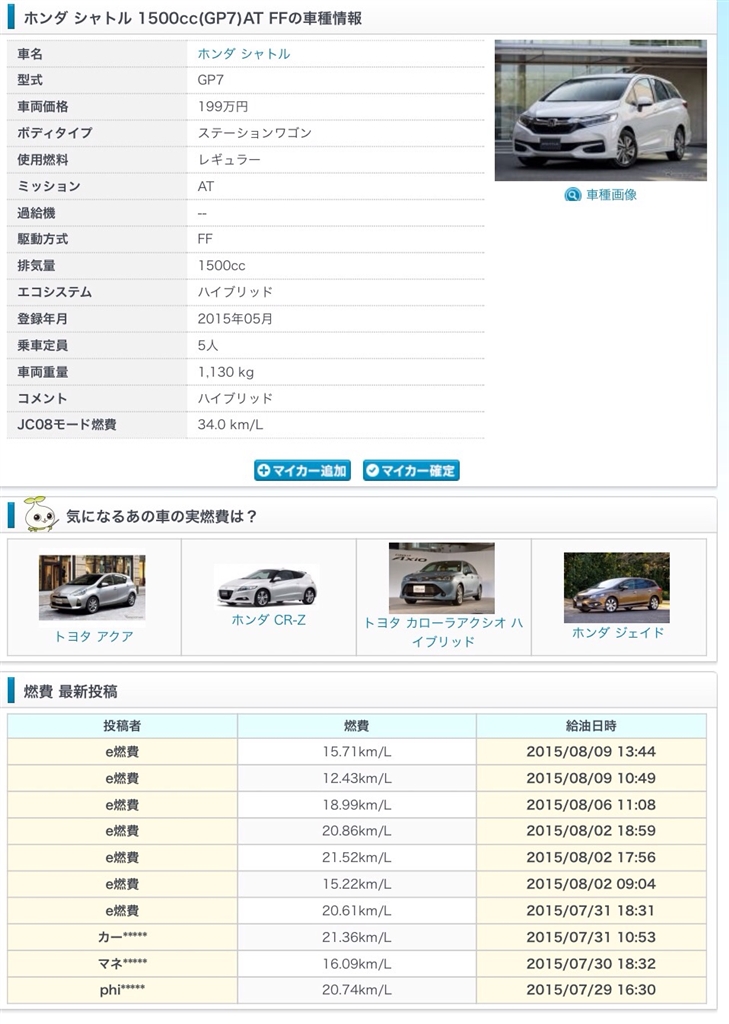Select the 20.61km/L fuel entry

(x=357, y=910)
